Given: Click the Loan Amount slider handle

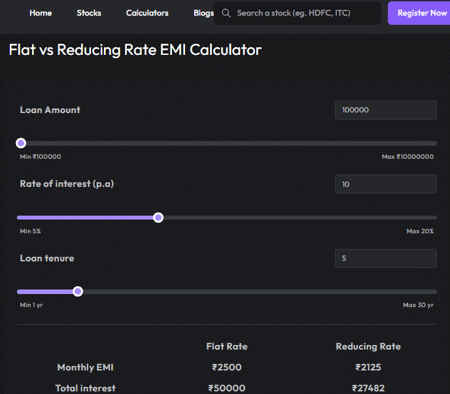Looking at the screenshot, I should point(21,143).
